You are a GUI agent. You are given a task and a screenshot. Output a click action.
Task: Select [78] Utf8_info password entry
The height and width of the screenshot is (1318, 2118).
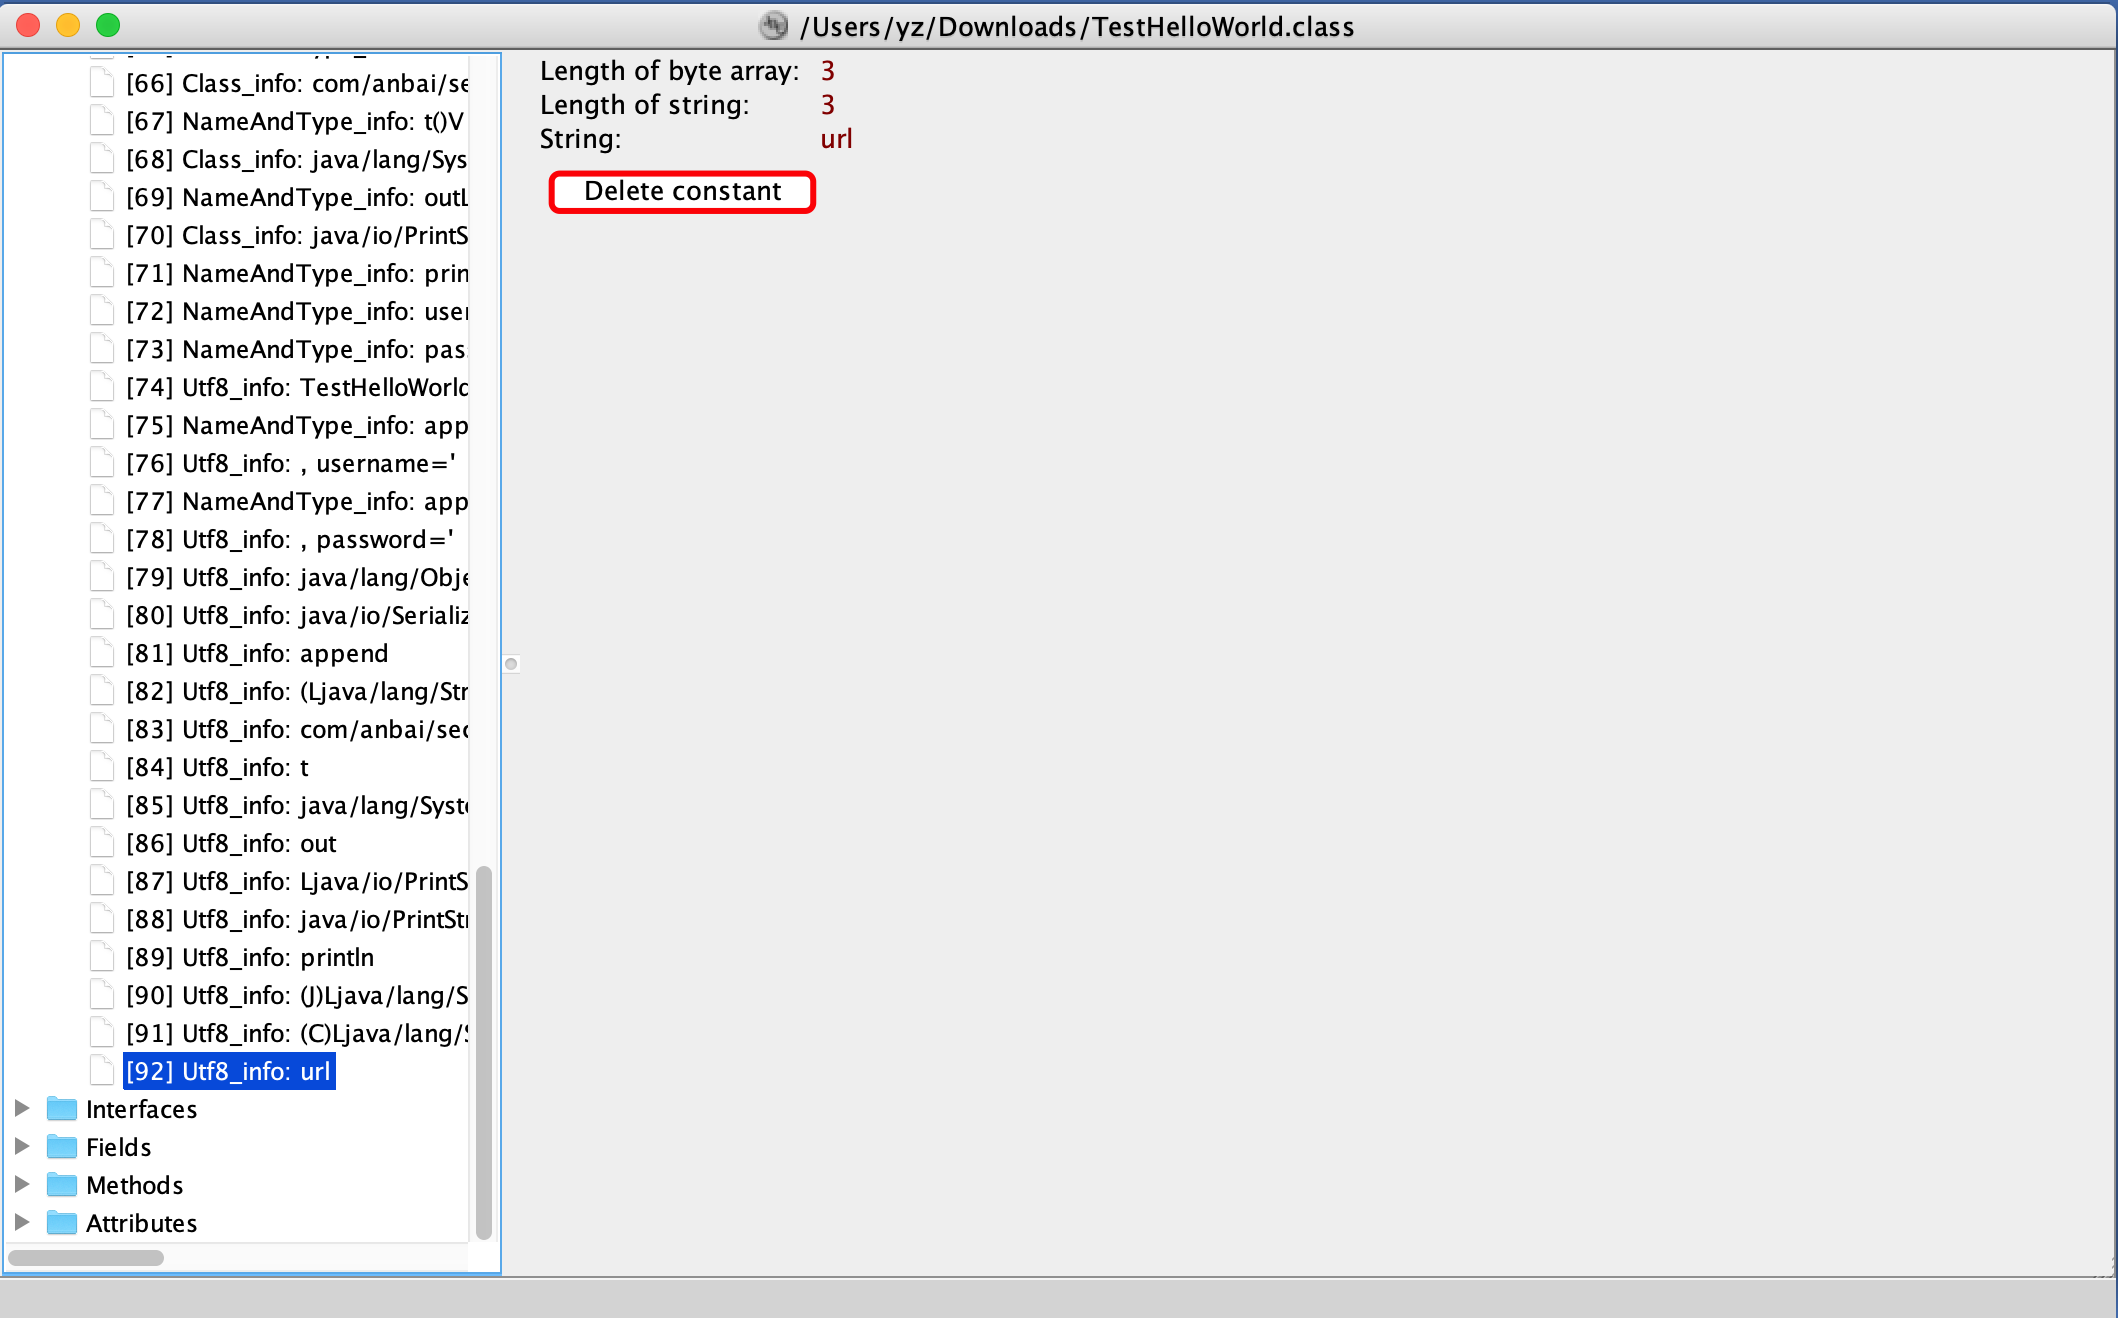(290, 539)
